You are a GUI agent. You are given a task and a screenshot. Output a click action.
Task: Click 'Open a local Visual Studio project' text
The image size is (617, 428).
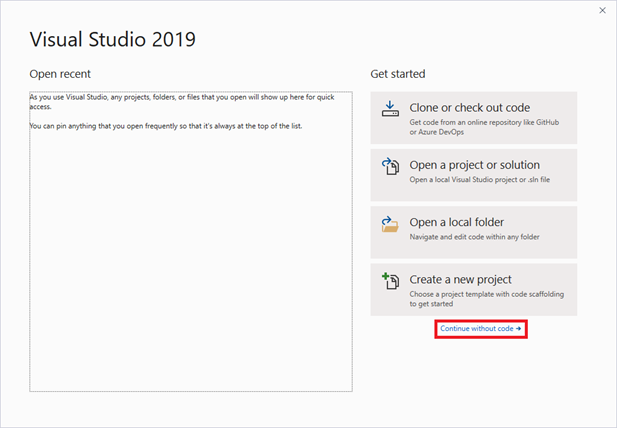[480, 180]
